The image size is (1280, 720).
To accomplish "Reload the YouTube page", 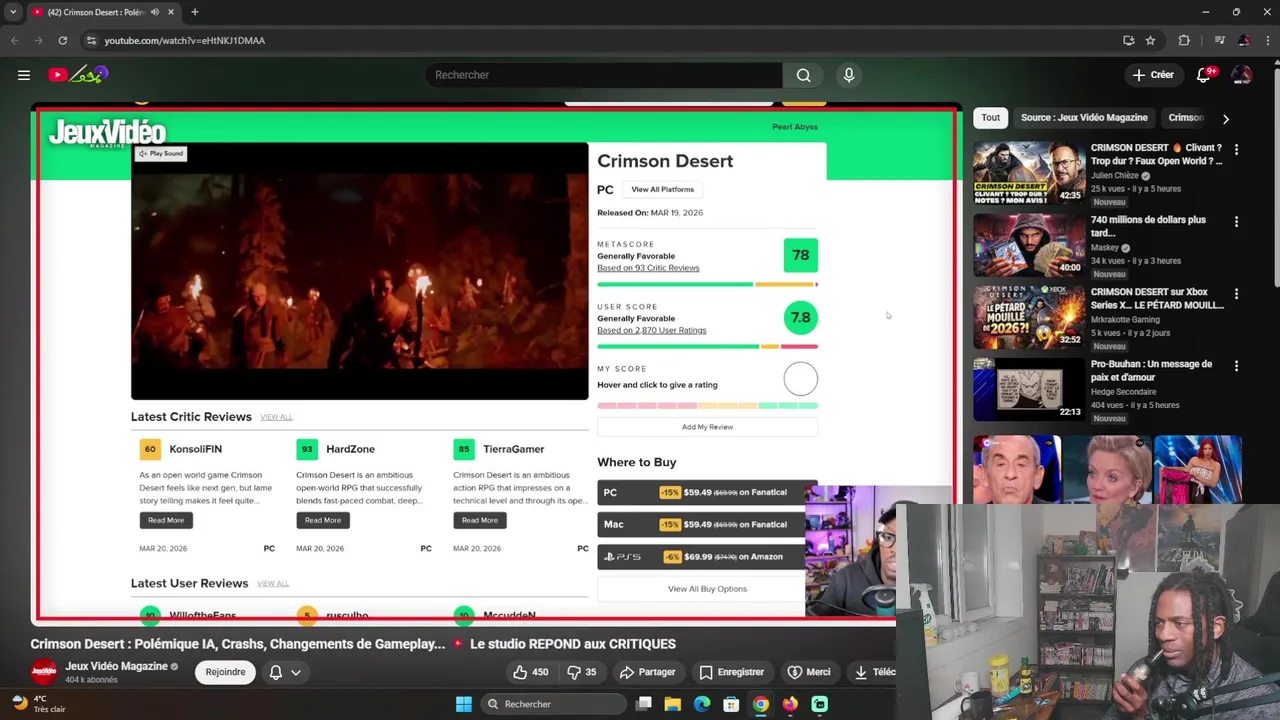I will click(x=62, y=40).
